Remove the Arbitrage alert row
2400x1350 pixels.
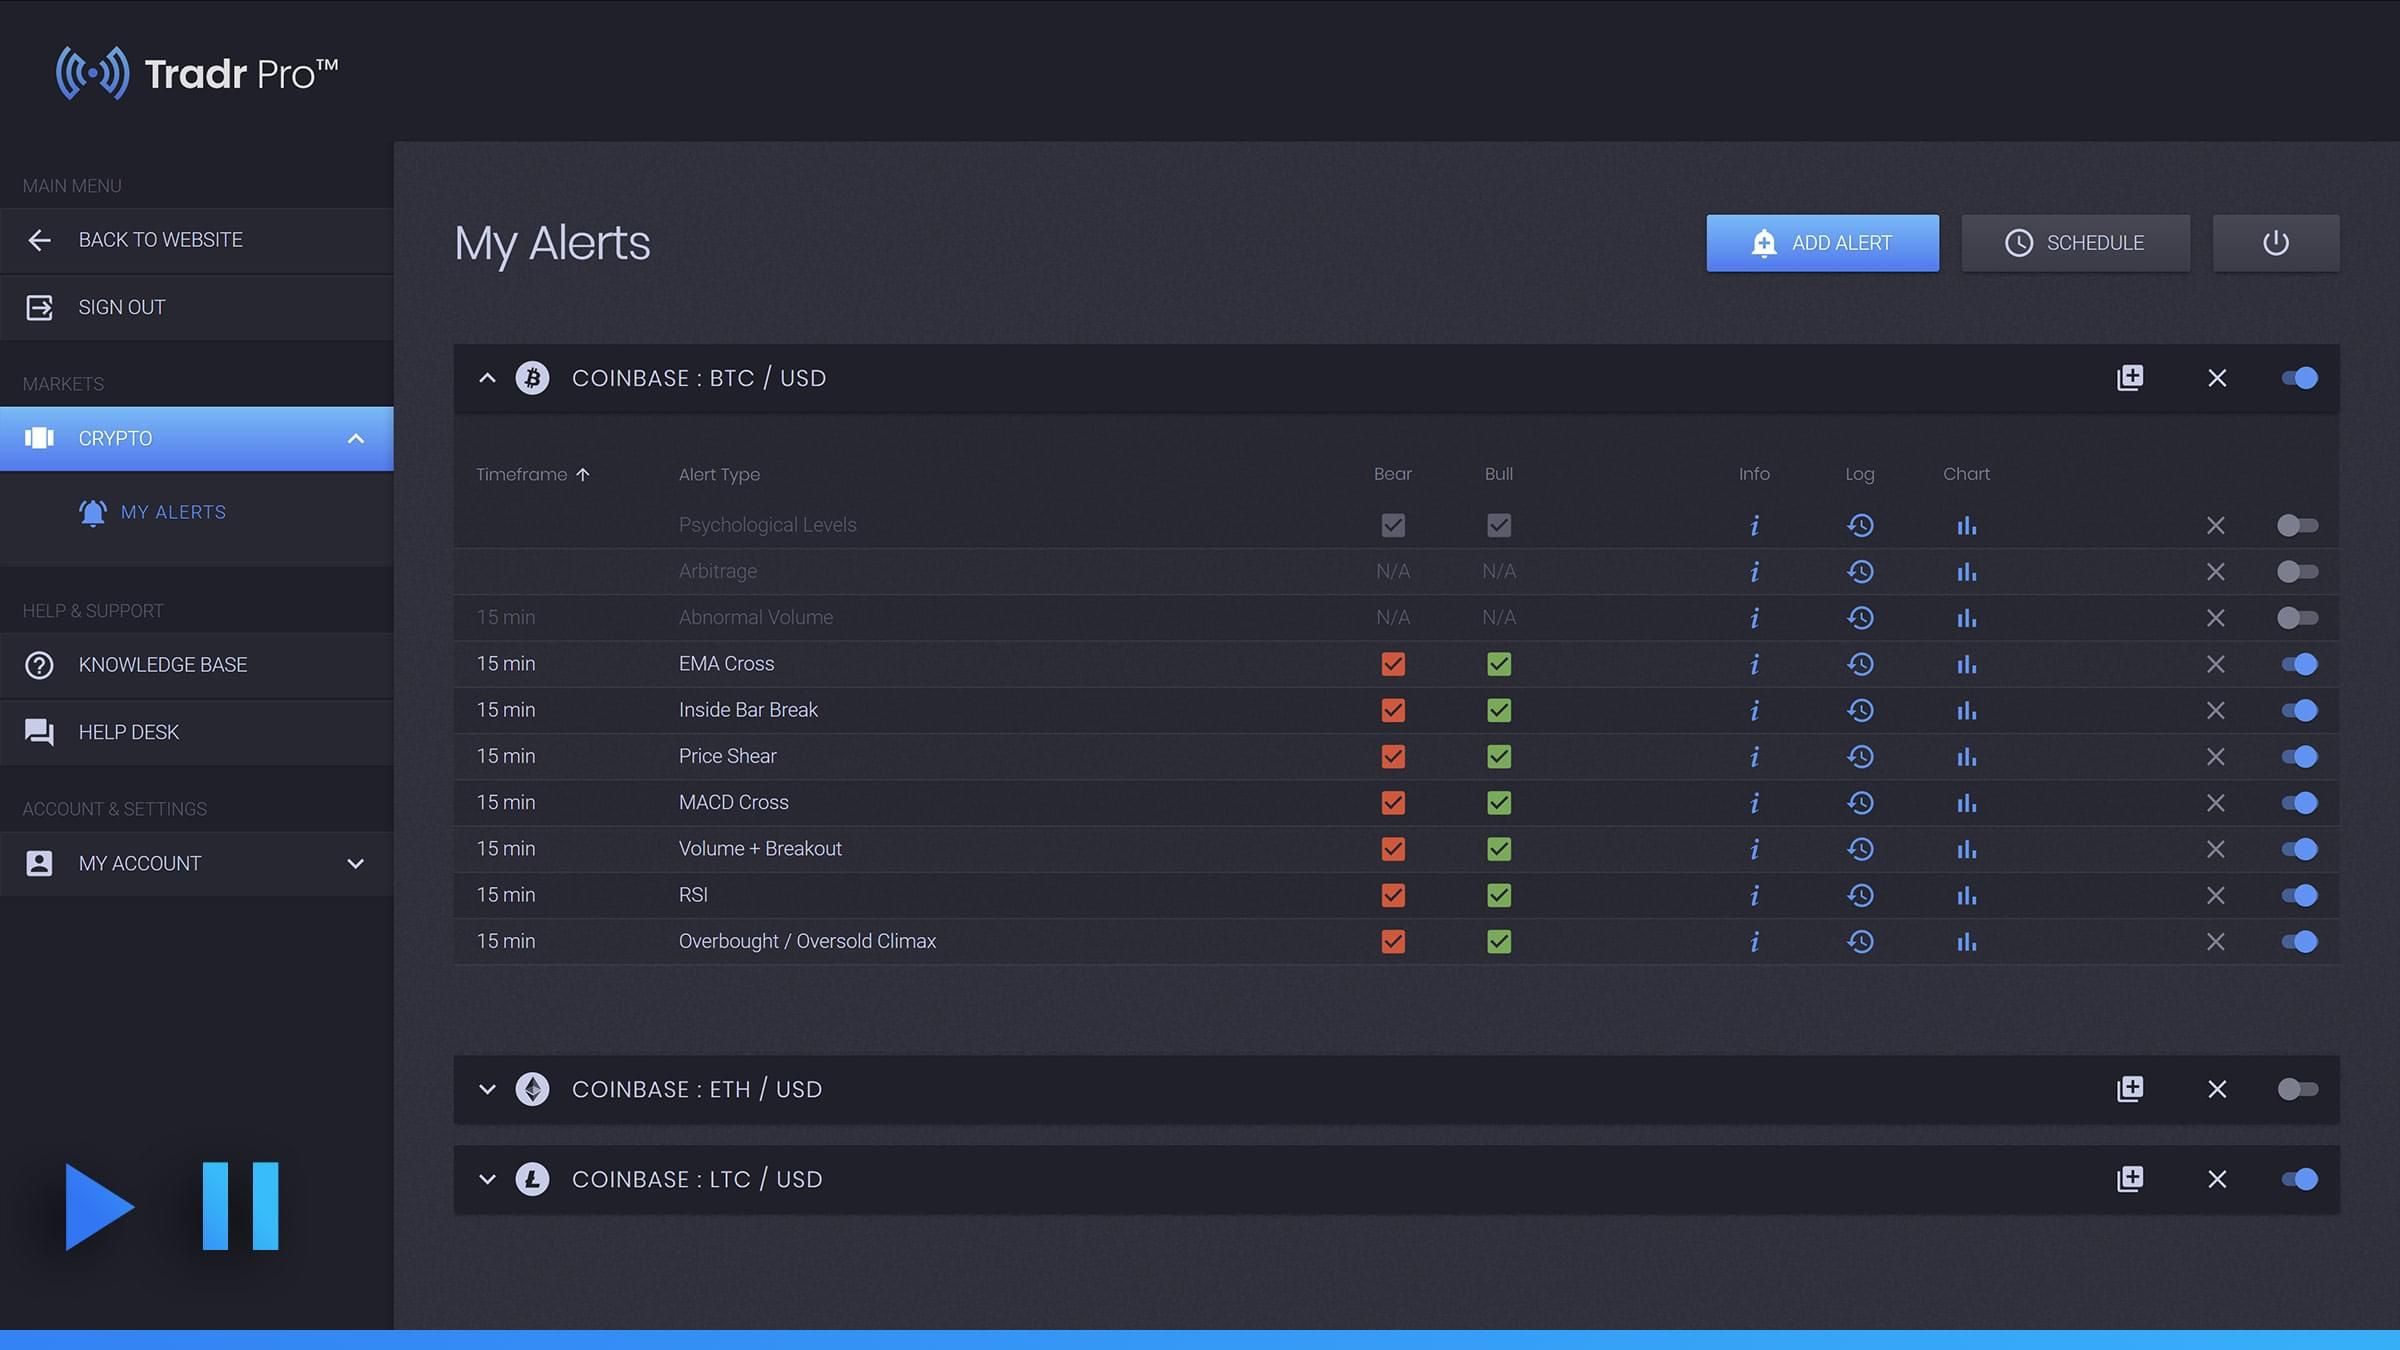coord(2215,571)
